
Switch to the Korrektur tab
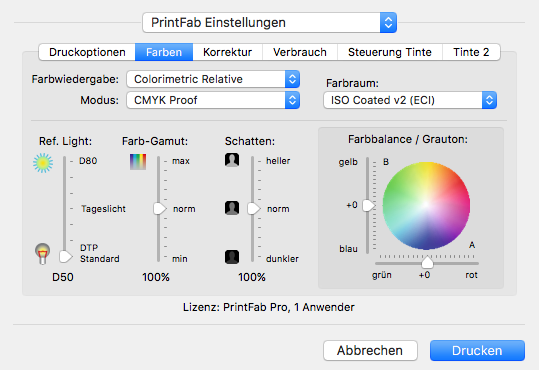click(x=228, y=52)
